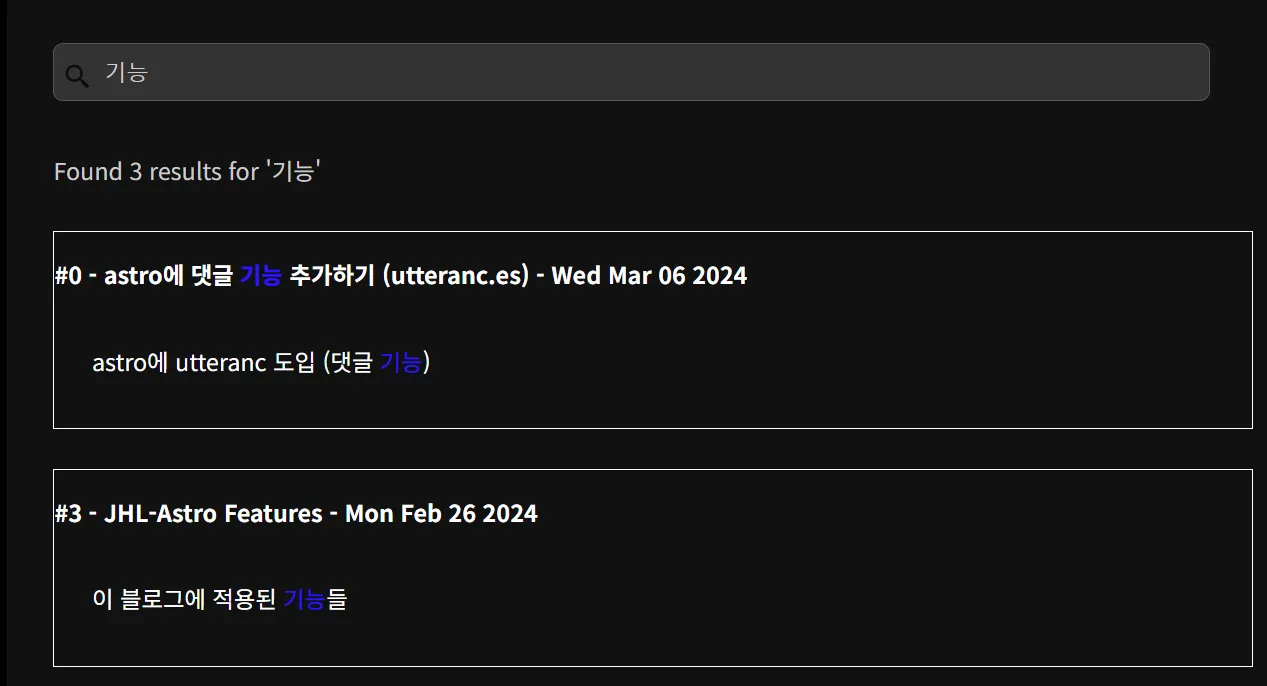Click the magnifying glass search icon
1267x686 pixels.
pyautogui.click(x=77, y=74)
